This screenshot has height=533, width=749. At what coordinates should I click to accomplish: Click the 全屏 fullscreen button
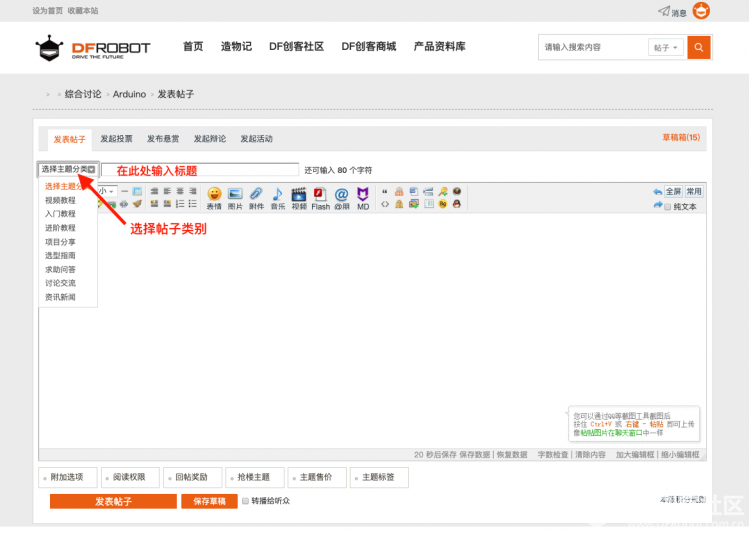(674, 192)
